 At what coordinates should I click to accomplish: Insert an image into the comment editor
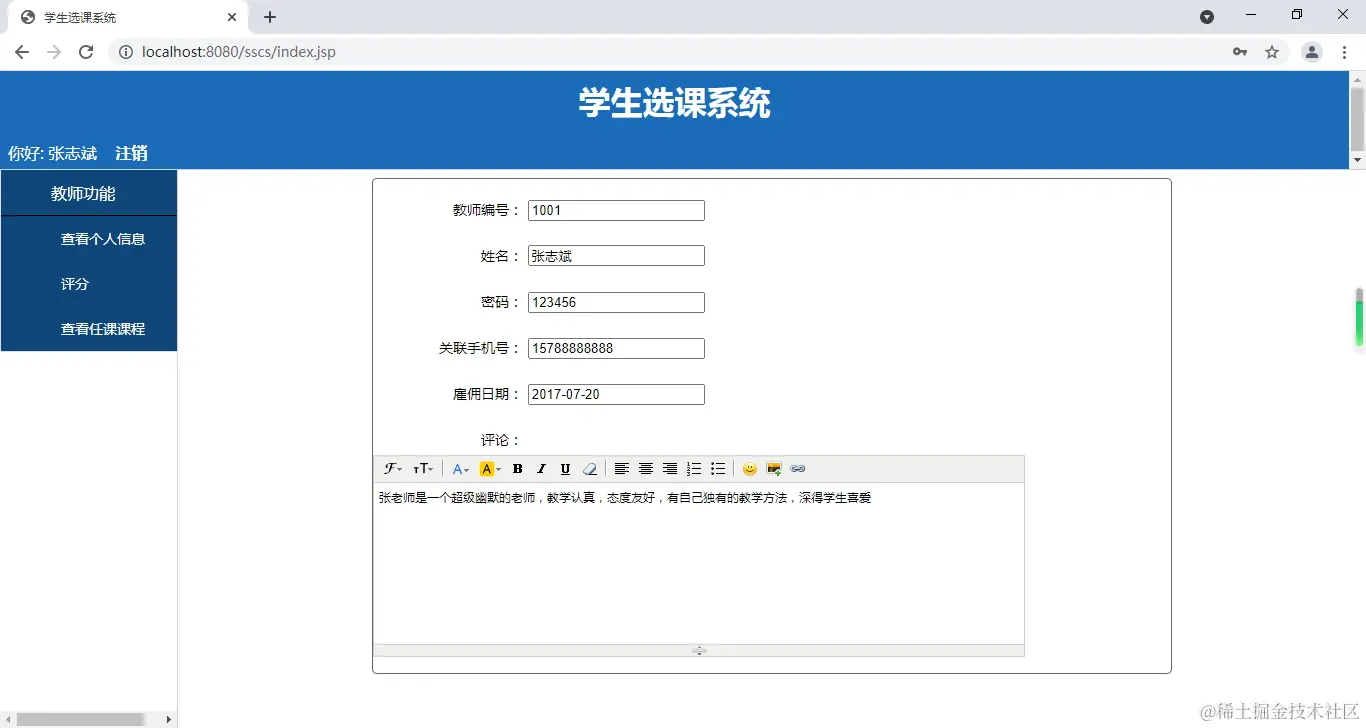point(772,468)
